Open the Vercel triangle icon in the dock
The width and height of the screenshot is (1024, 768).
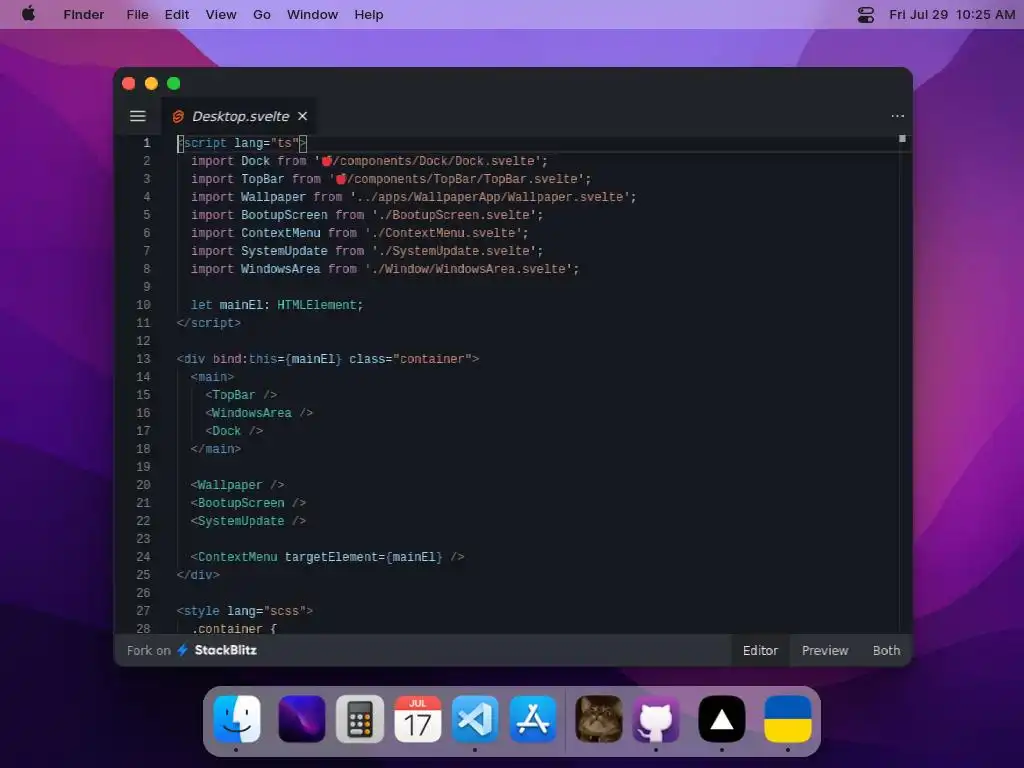click(722, 719)
